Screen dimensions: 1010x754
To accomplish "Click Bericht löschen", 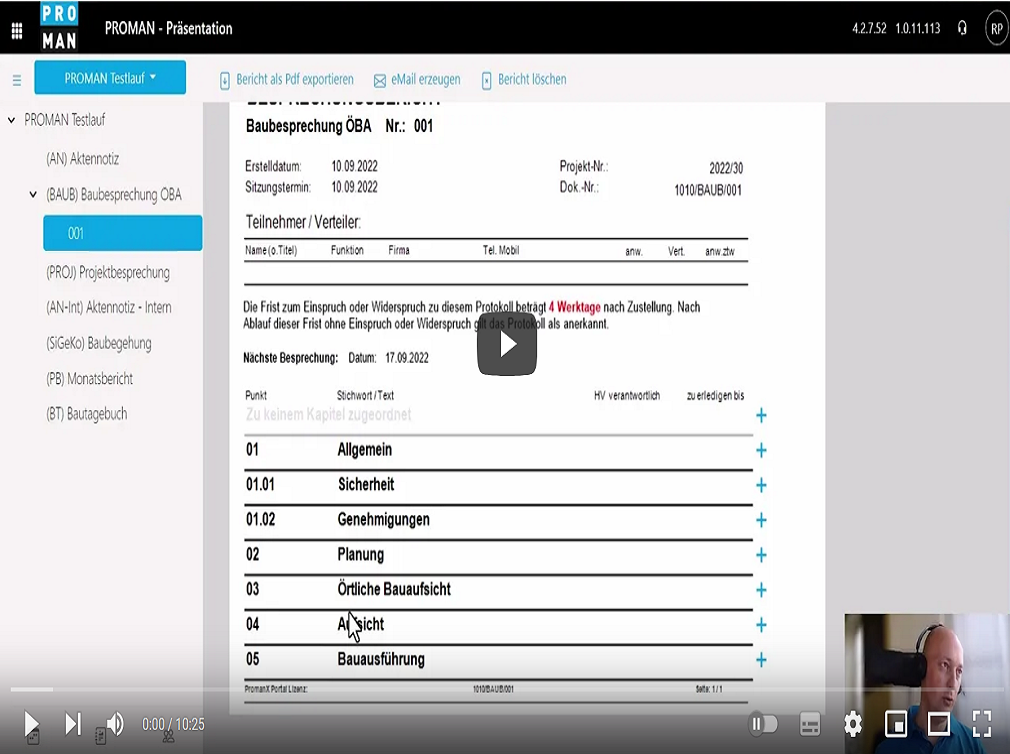I will click(x=524, y=80).
